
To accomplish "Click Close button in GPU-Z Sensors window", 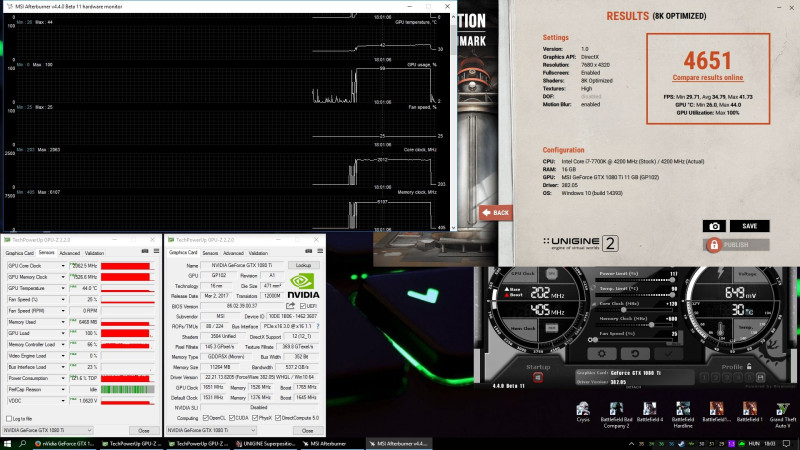I will [x=144, y=431].
